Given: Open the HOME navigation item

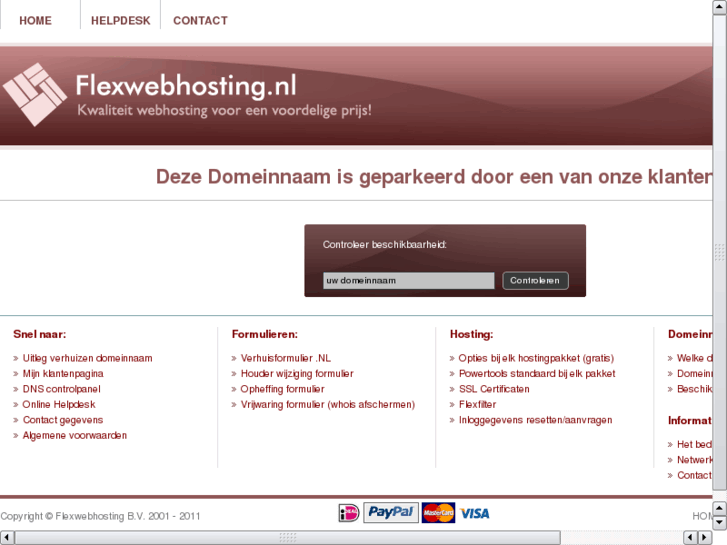Looking at the screenshot, I should [35, 20].
